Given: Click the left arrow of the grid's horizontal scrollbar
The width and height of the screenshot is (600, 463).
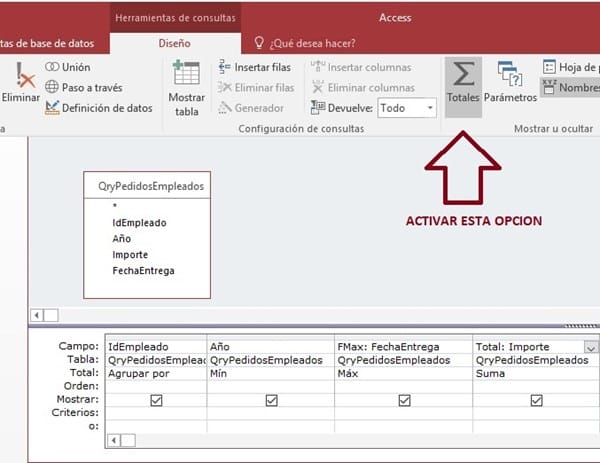Looking at the screenshot, I should click(113, 439).
